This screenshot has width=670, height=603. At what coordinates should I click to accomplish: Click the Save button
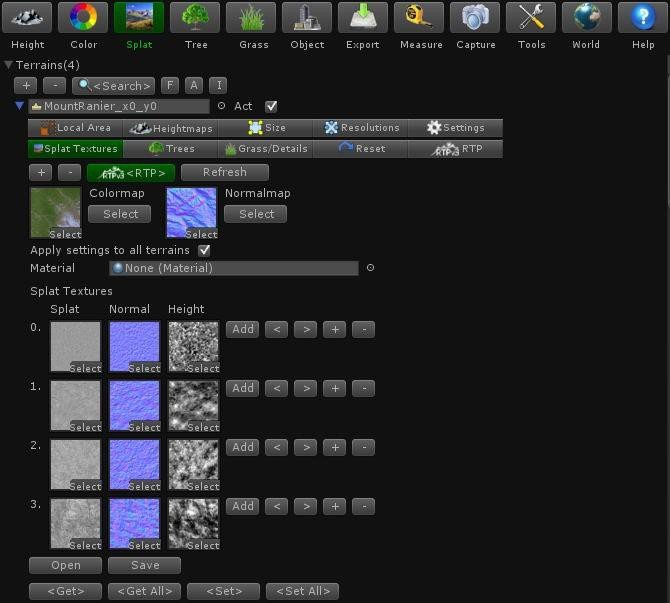pos(144,565)
